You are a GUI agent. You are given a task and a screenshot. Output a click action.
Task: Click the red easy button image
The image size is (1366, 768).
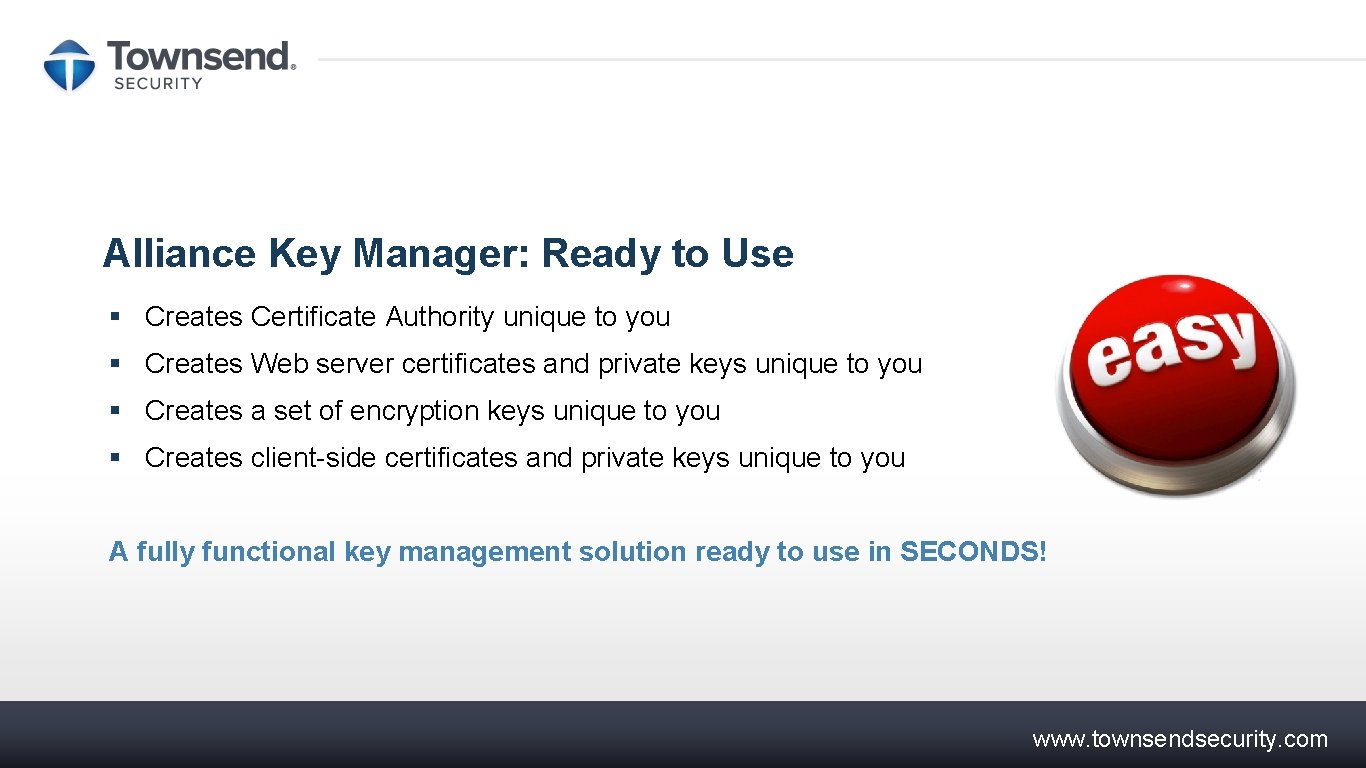pyautogui.click(x=1176, y=385)
